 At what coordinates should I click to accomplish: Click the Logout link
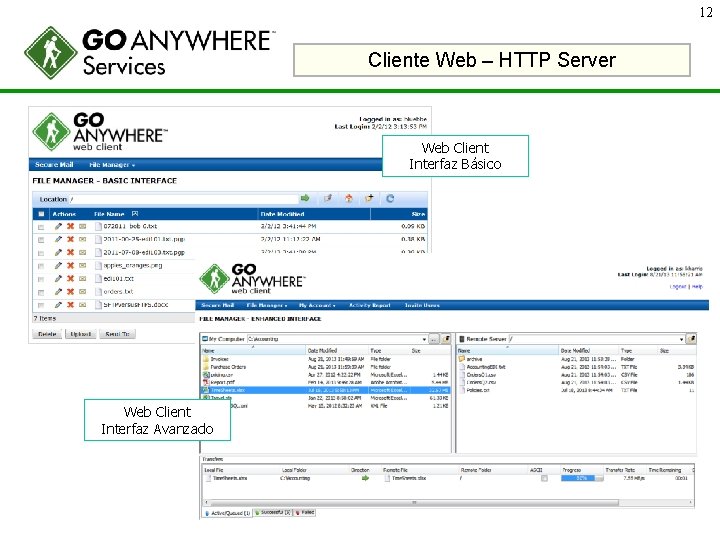[x=678, y=287]
